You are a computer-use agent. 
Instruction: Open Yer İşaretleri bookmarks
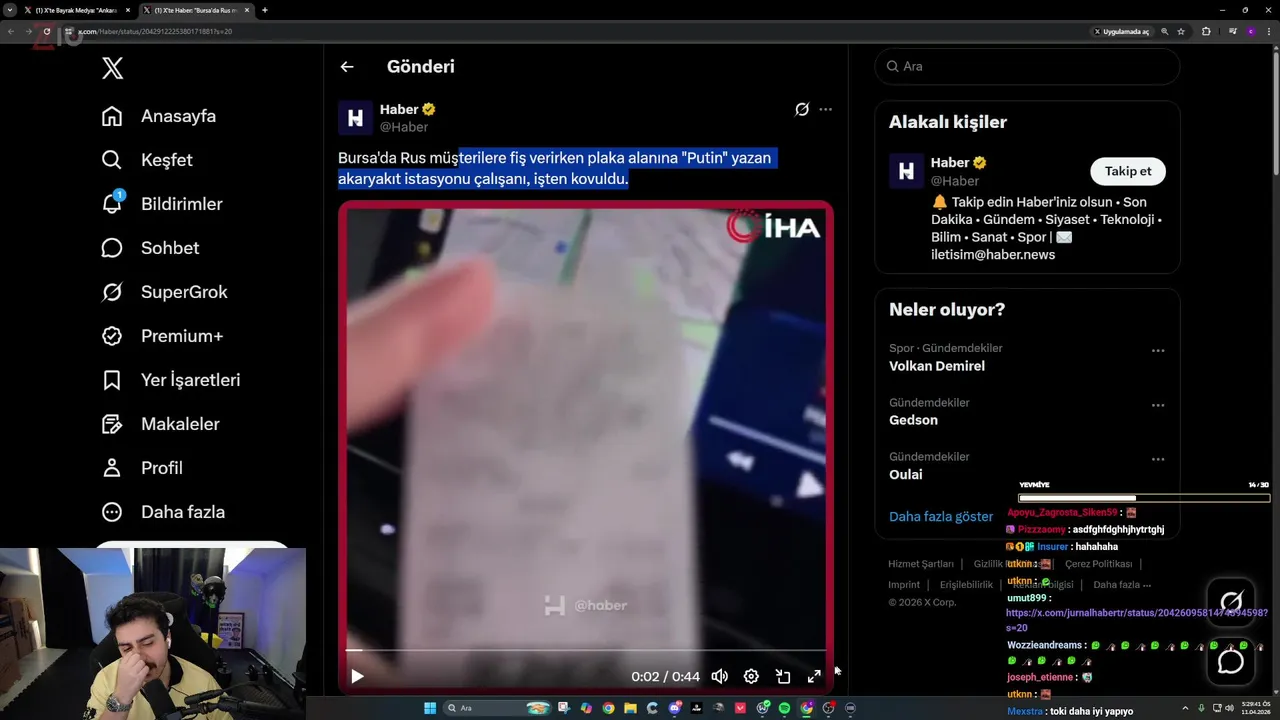pyautogui.click(x=171, y=380)
